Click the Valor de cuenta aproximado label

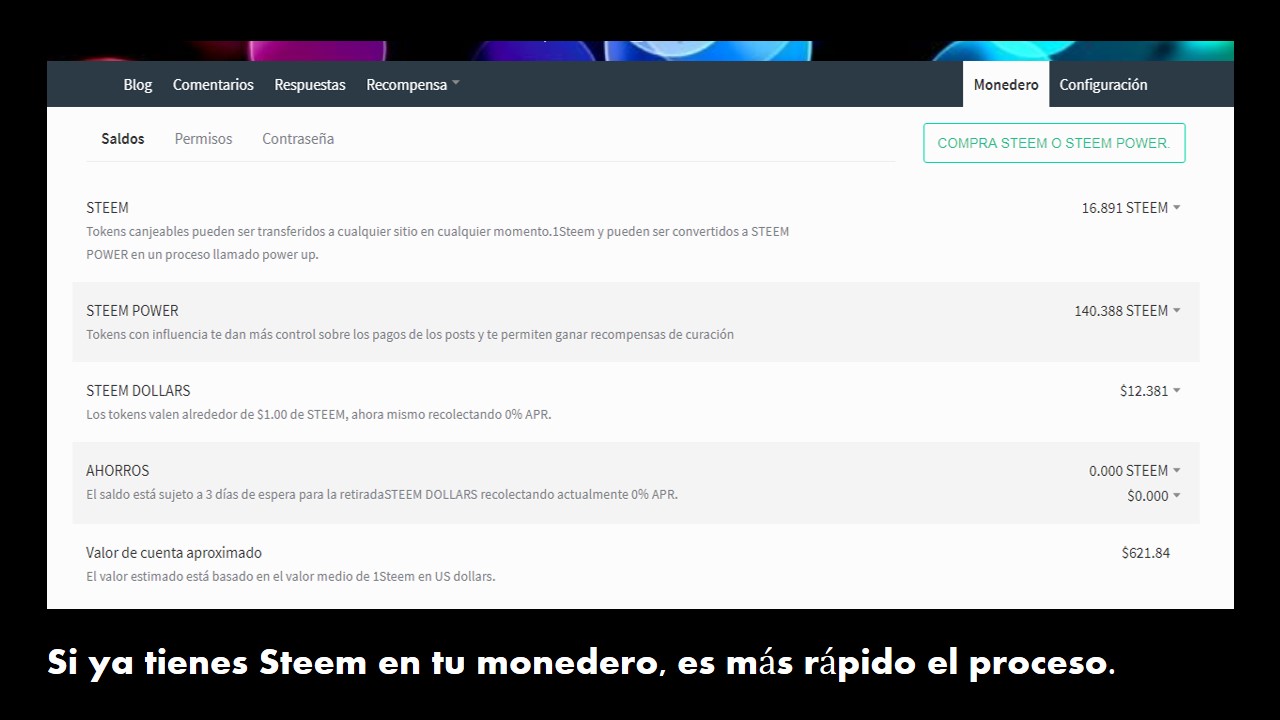click(x=174, y=553)
